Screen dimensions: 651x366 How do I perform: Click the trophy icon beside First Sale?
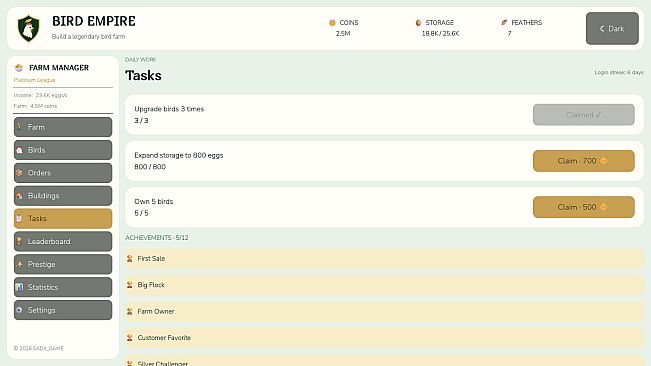point(130,259)
